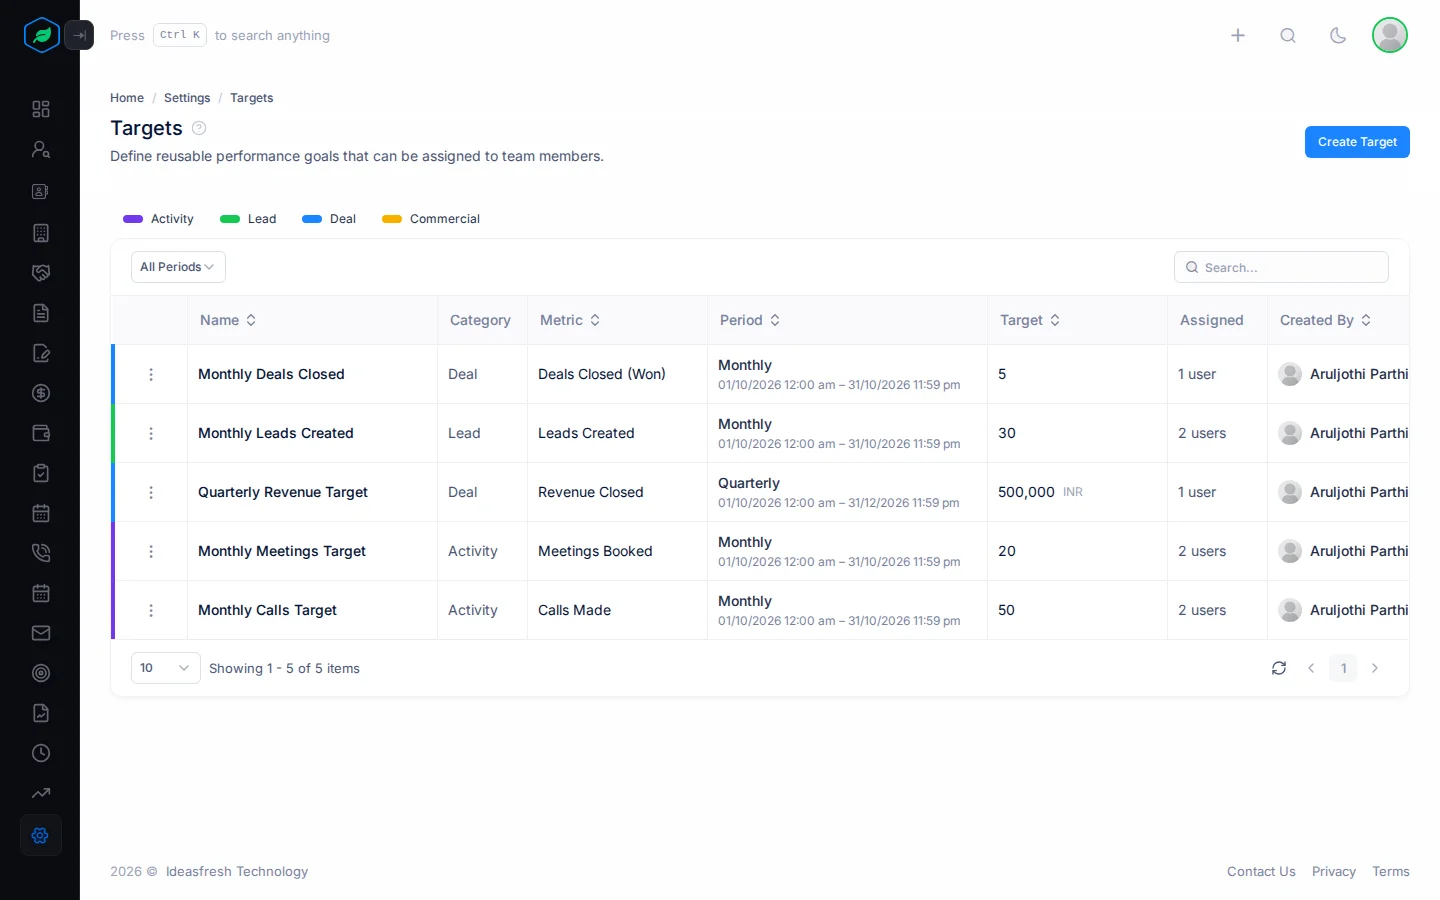Open the report chart-file icon in sidebar
The width and height of the screenshot is (1440, 900).
pyautogui.click(x=41, y=713)
